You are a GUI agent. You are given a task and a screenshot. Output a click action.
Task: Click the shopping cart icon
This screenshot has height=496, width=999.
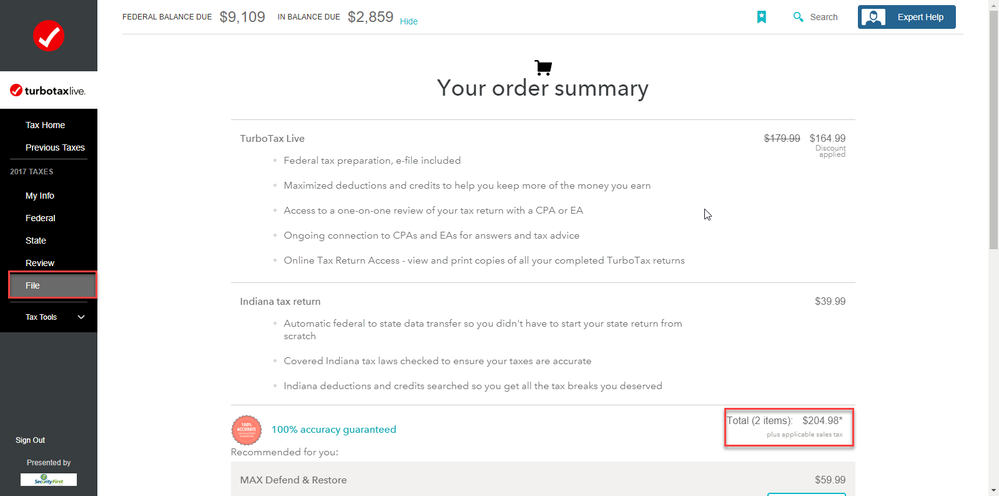pos(543,68)
